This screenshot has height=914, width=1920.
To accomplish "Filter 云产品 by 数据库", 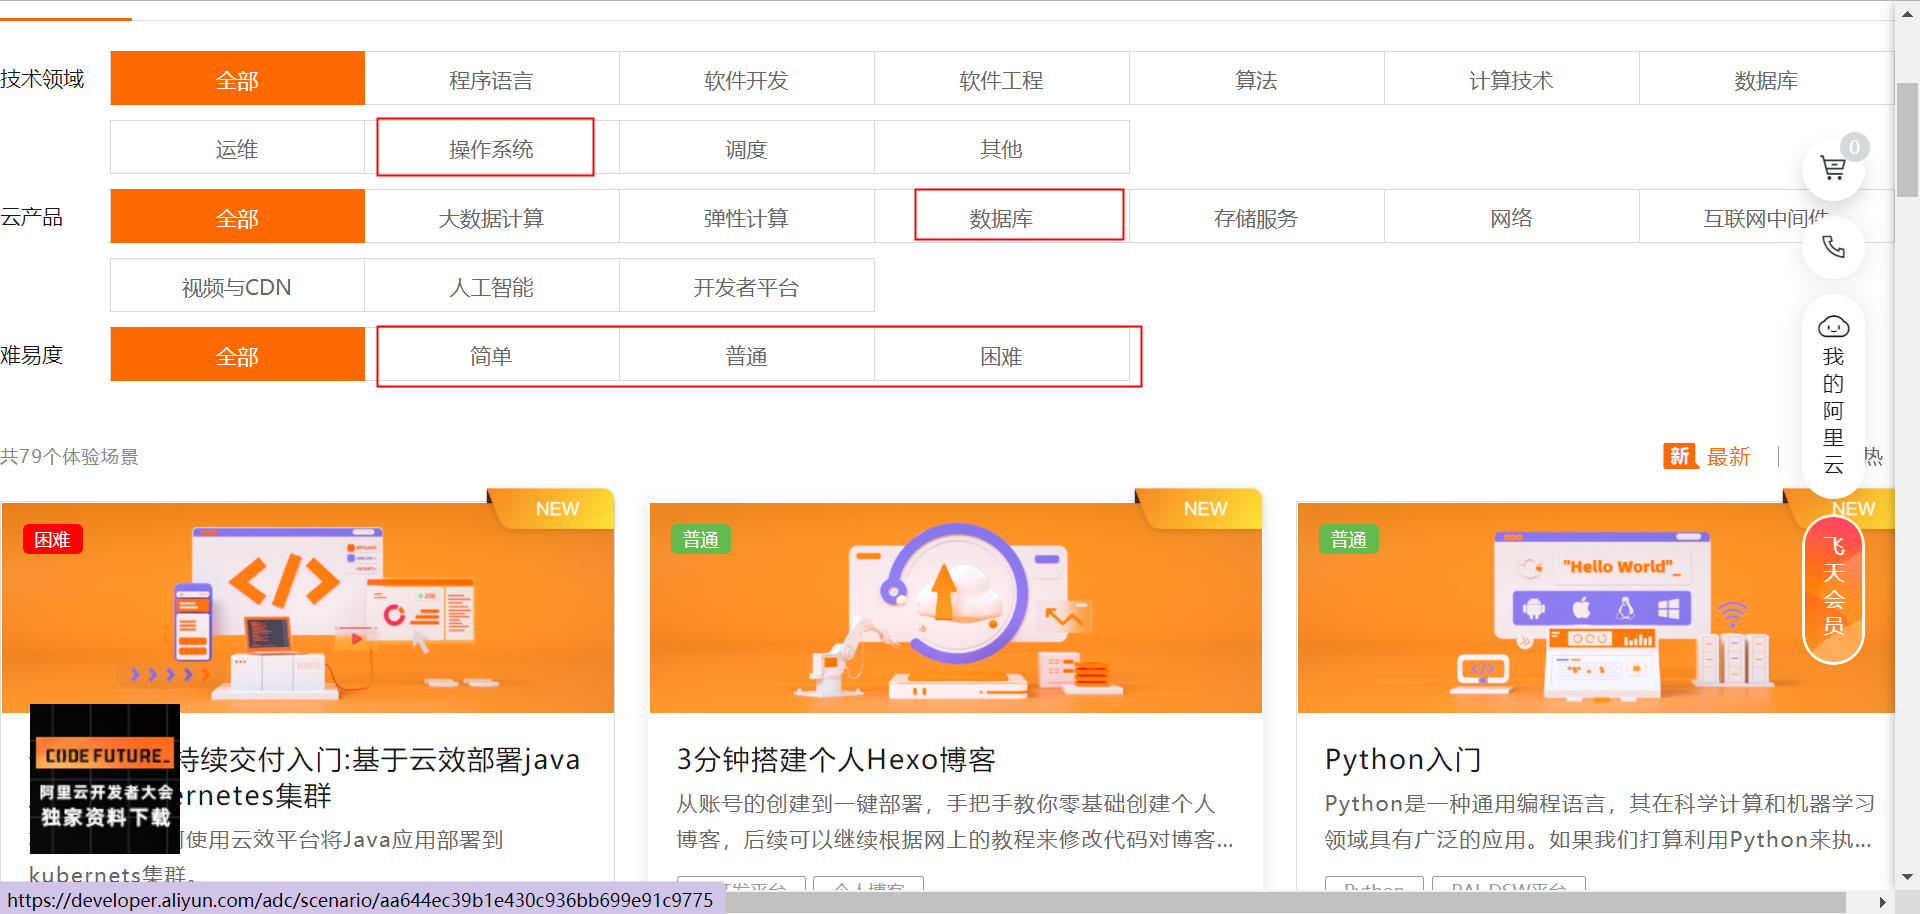I will [x=1001, y=217].
